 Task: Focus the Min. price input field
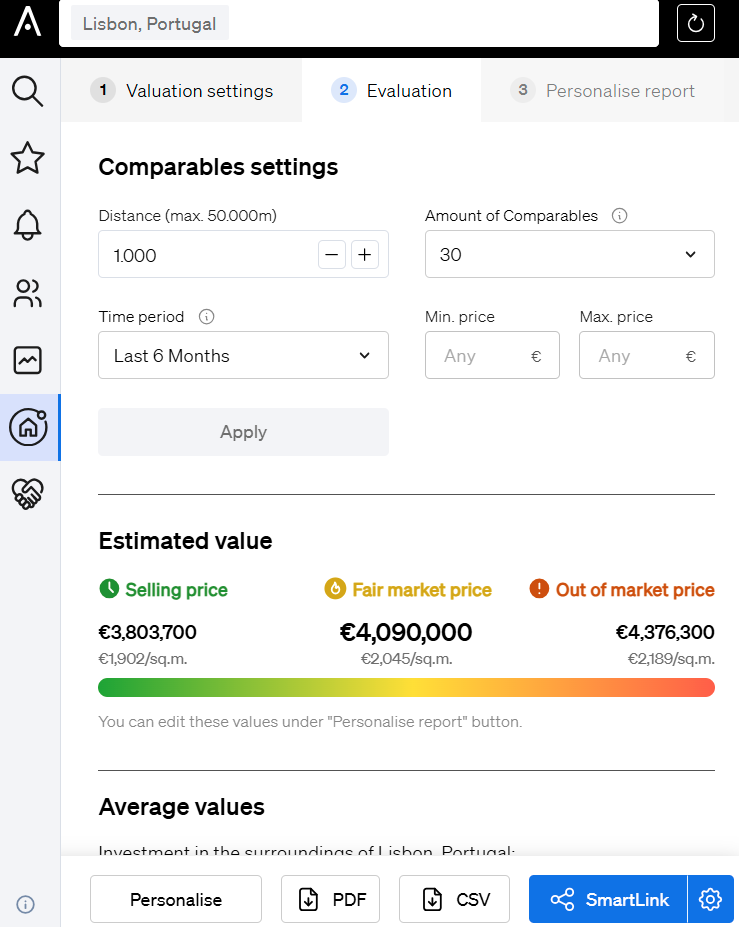coord(480,356)
